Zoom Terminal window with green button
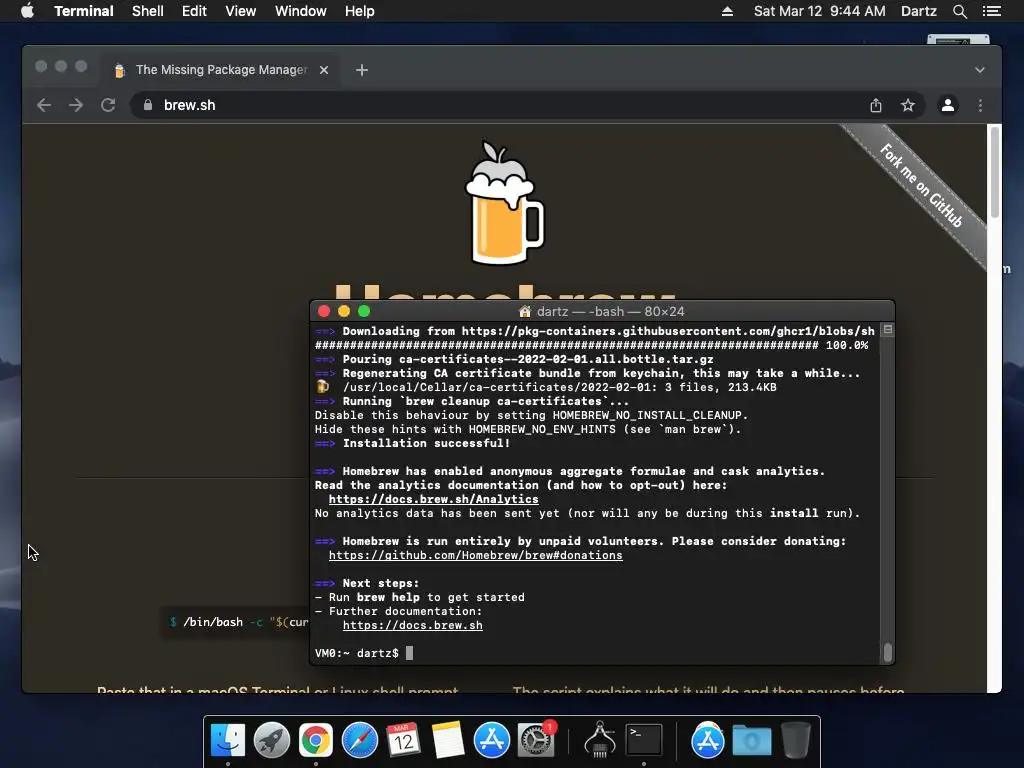This screenshot has width=1024, height=768. click(364, 312)
